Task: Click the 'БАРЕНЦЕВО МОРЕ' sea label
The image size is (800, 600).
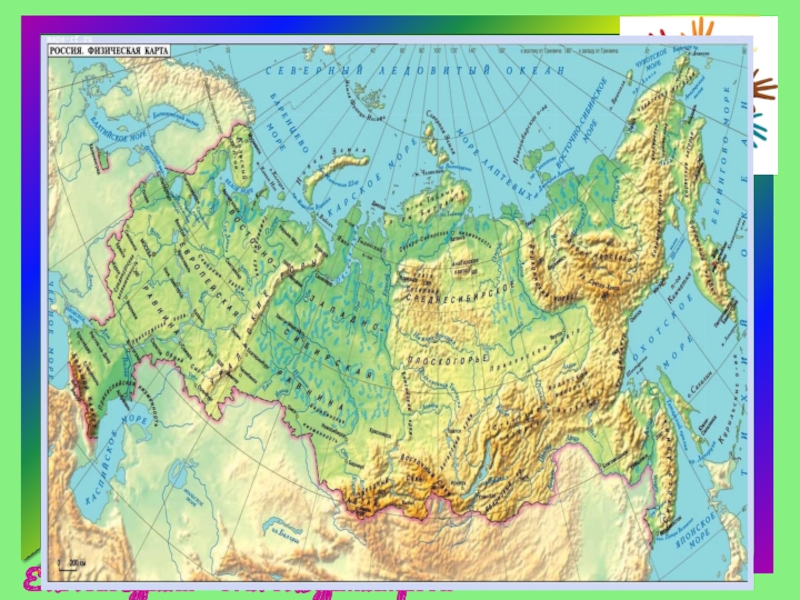Action: click(x=287, y=124)
